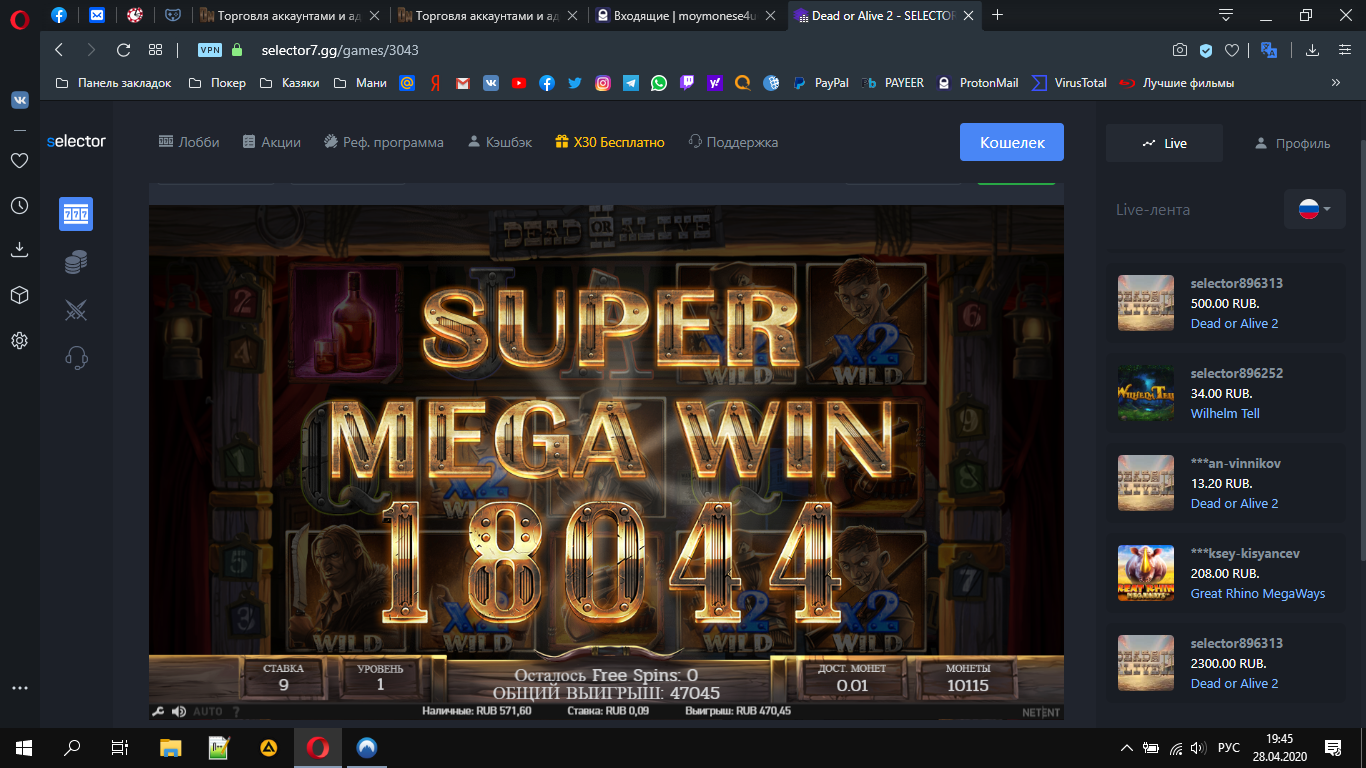
Task: Open Gmail bookmark icon
Action: 462,83
